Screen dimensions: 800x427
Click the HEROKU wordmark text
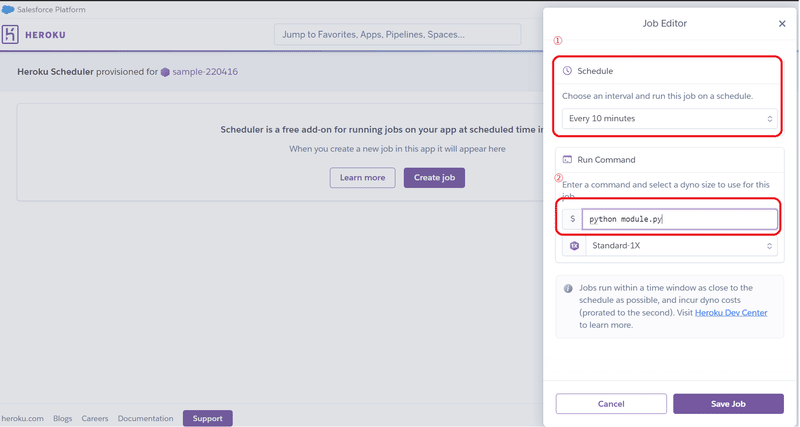[x=45, y=35]
